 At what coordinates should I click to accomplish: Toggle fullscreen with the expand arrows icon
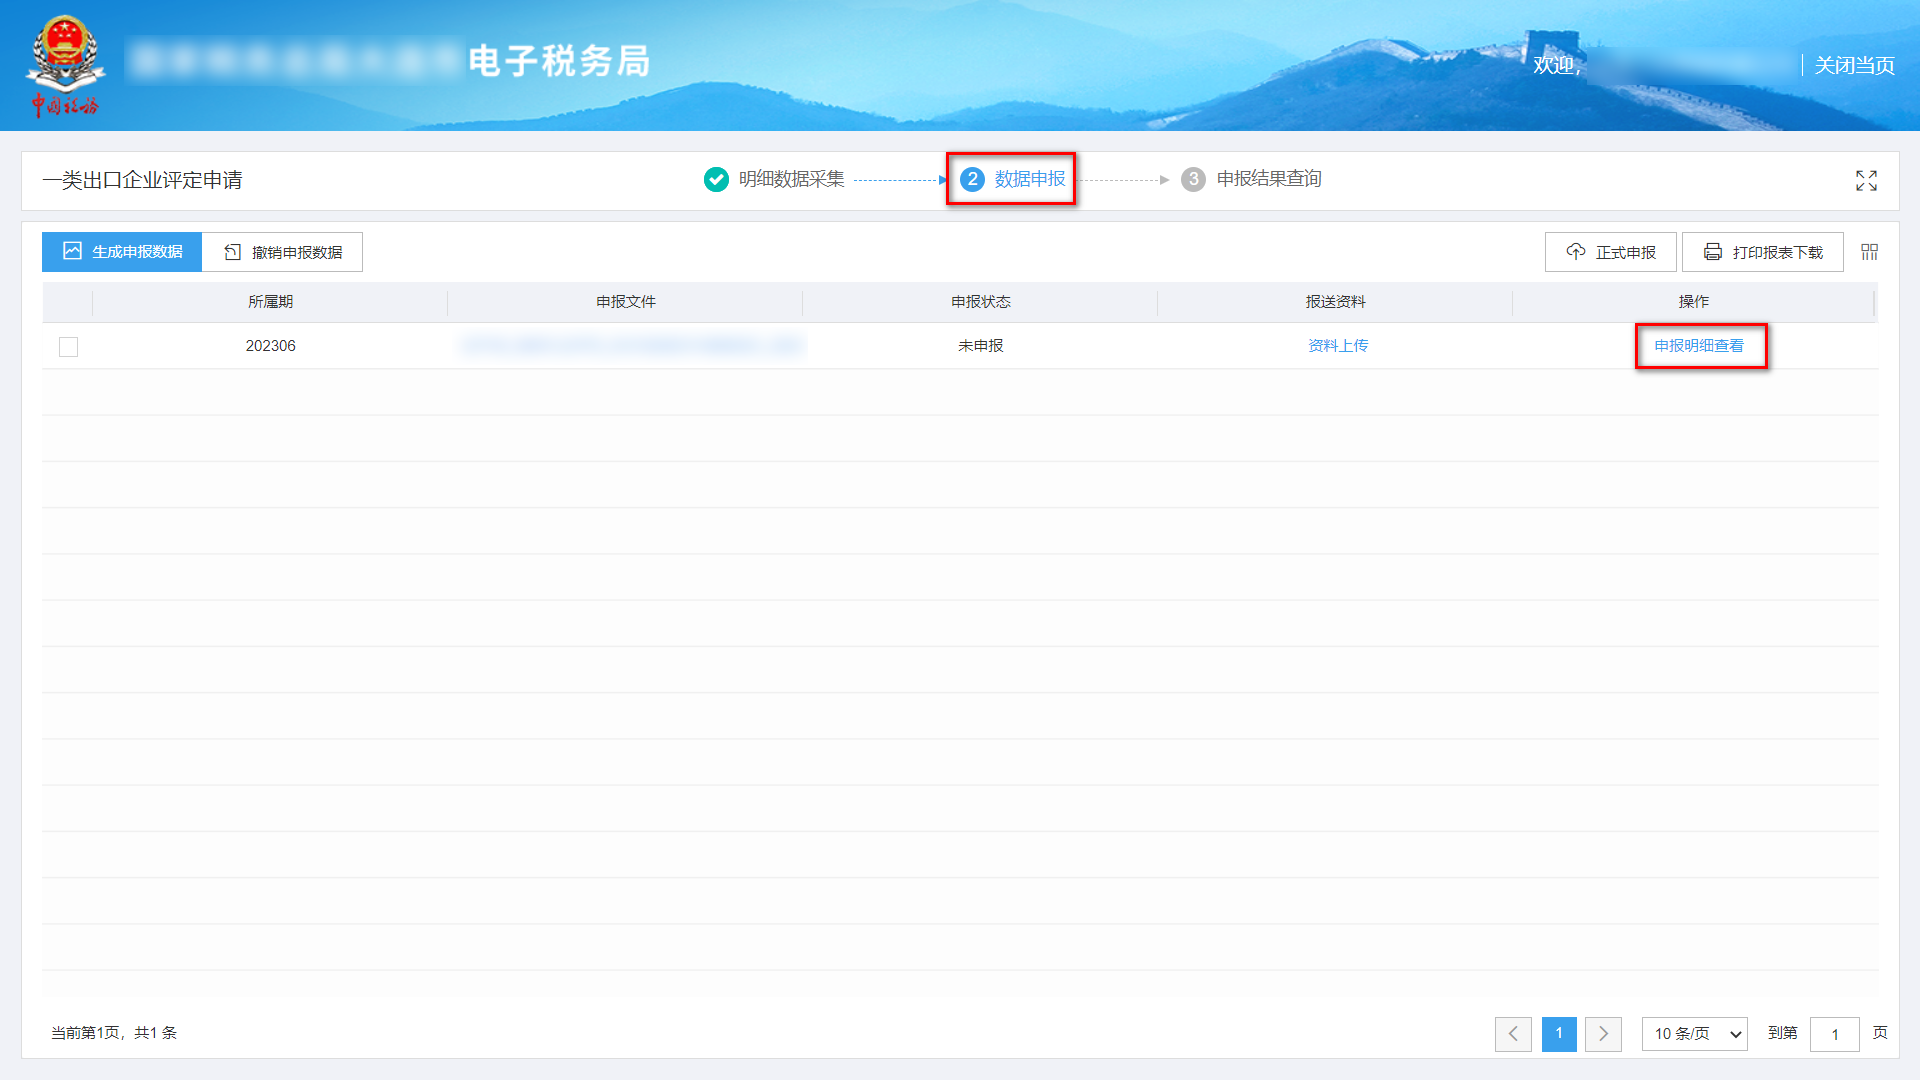1866,180
